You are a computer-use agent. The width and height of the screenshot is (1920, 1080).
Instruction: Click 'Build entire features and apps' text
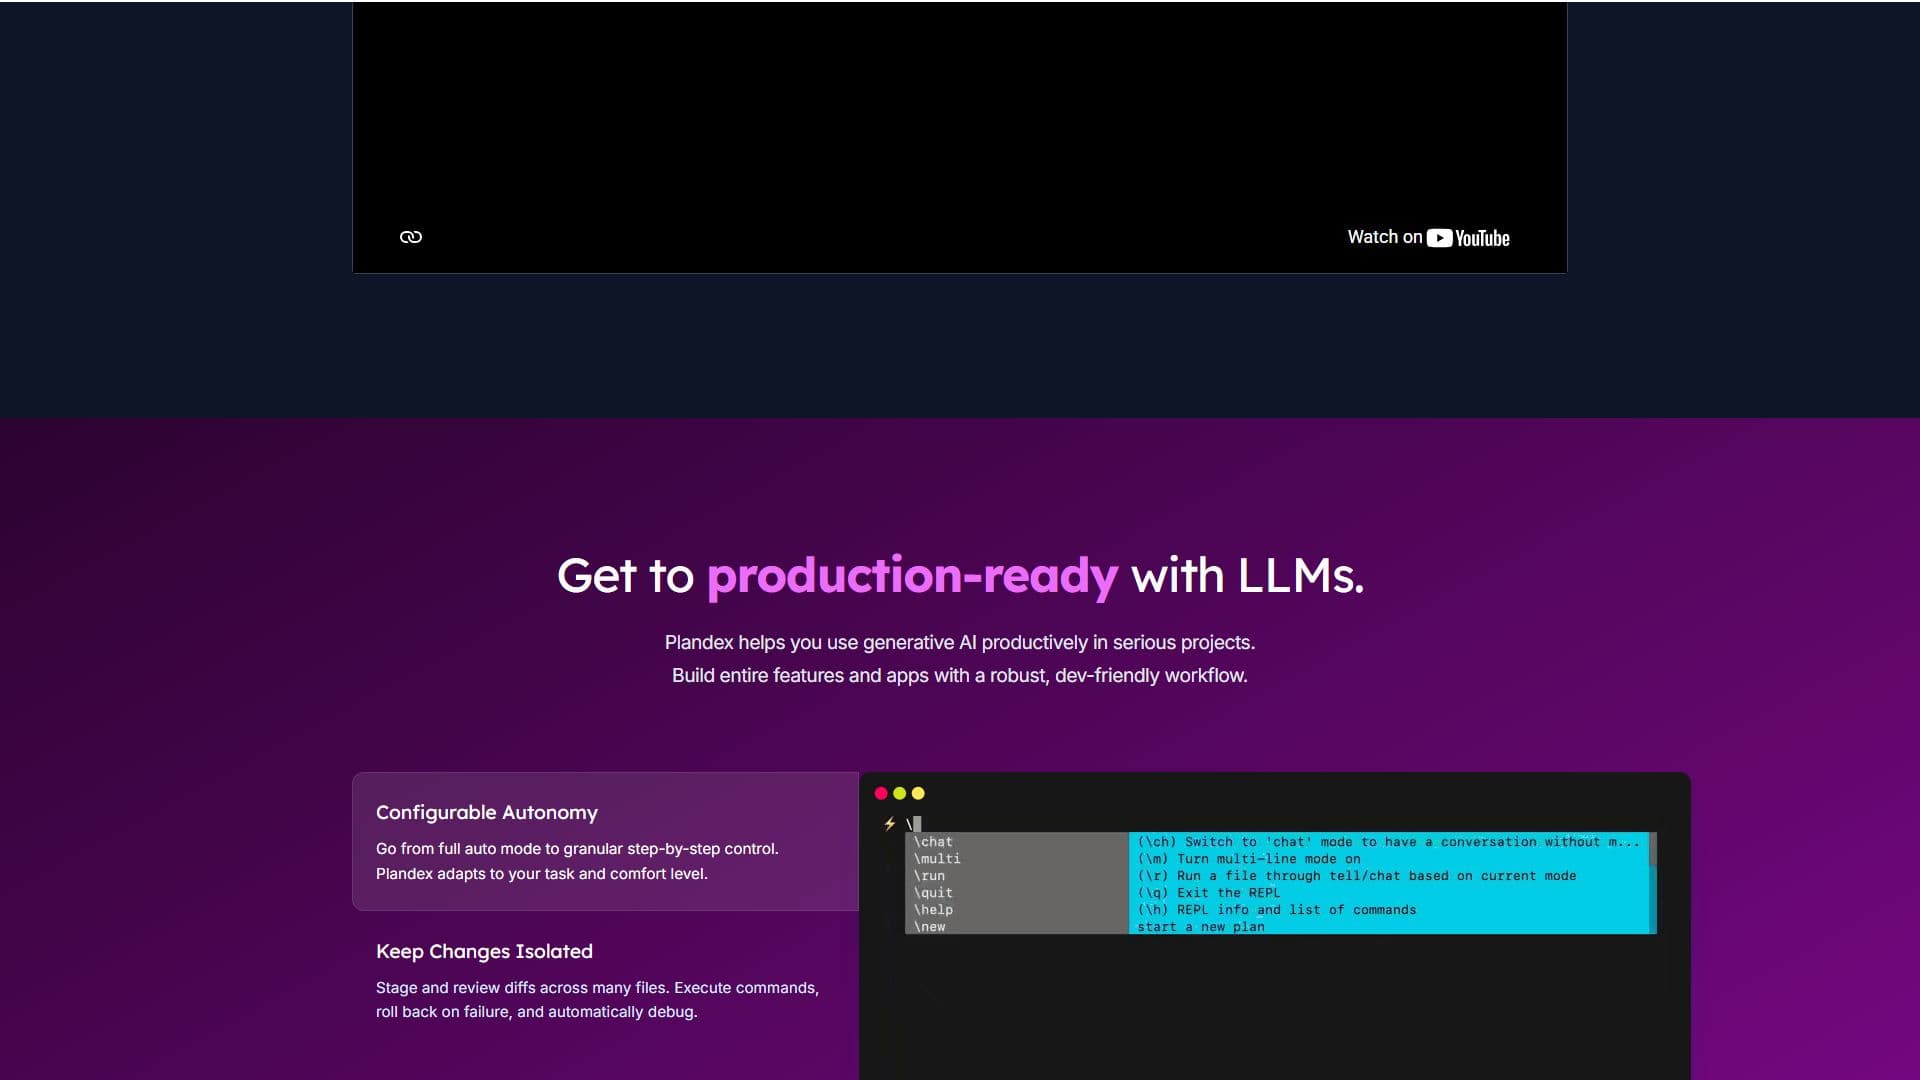(960, 675)
